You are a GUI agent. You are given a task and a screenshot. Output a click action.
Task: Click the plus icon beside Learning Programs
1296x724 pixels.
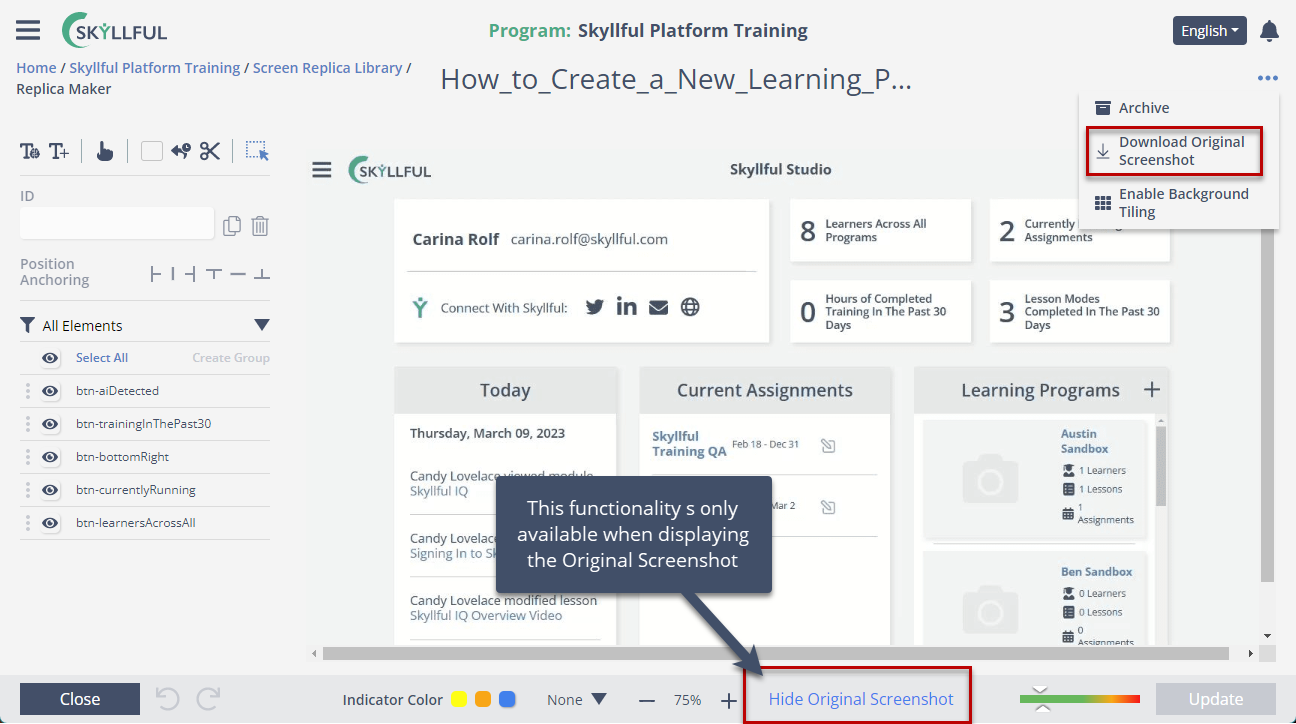click(x=1152, y=390)
